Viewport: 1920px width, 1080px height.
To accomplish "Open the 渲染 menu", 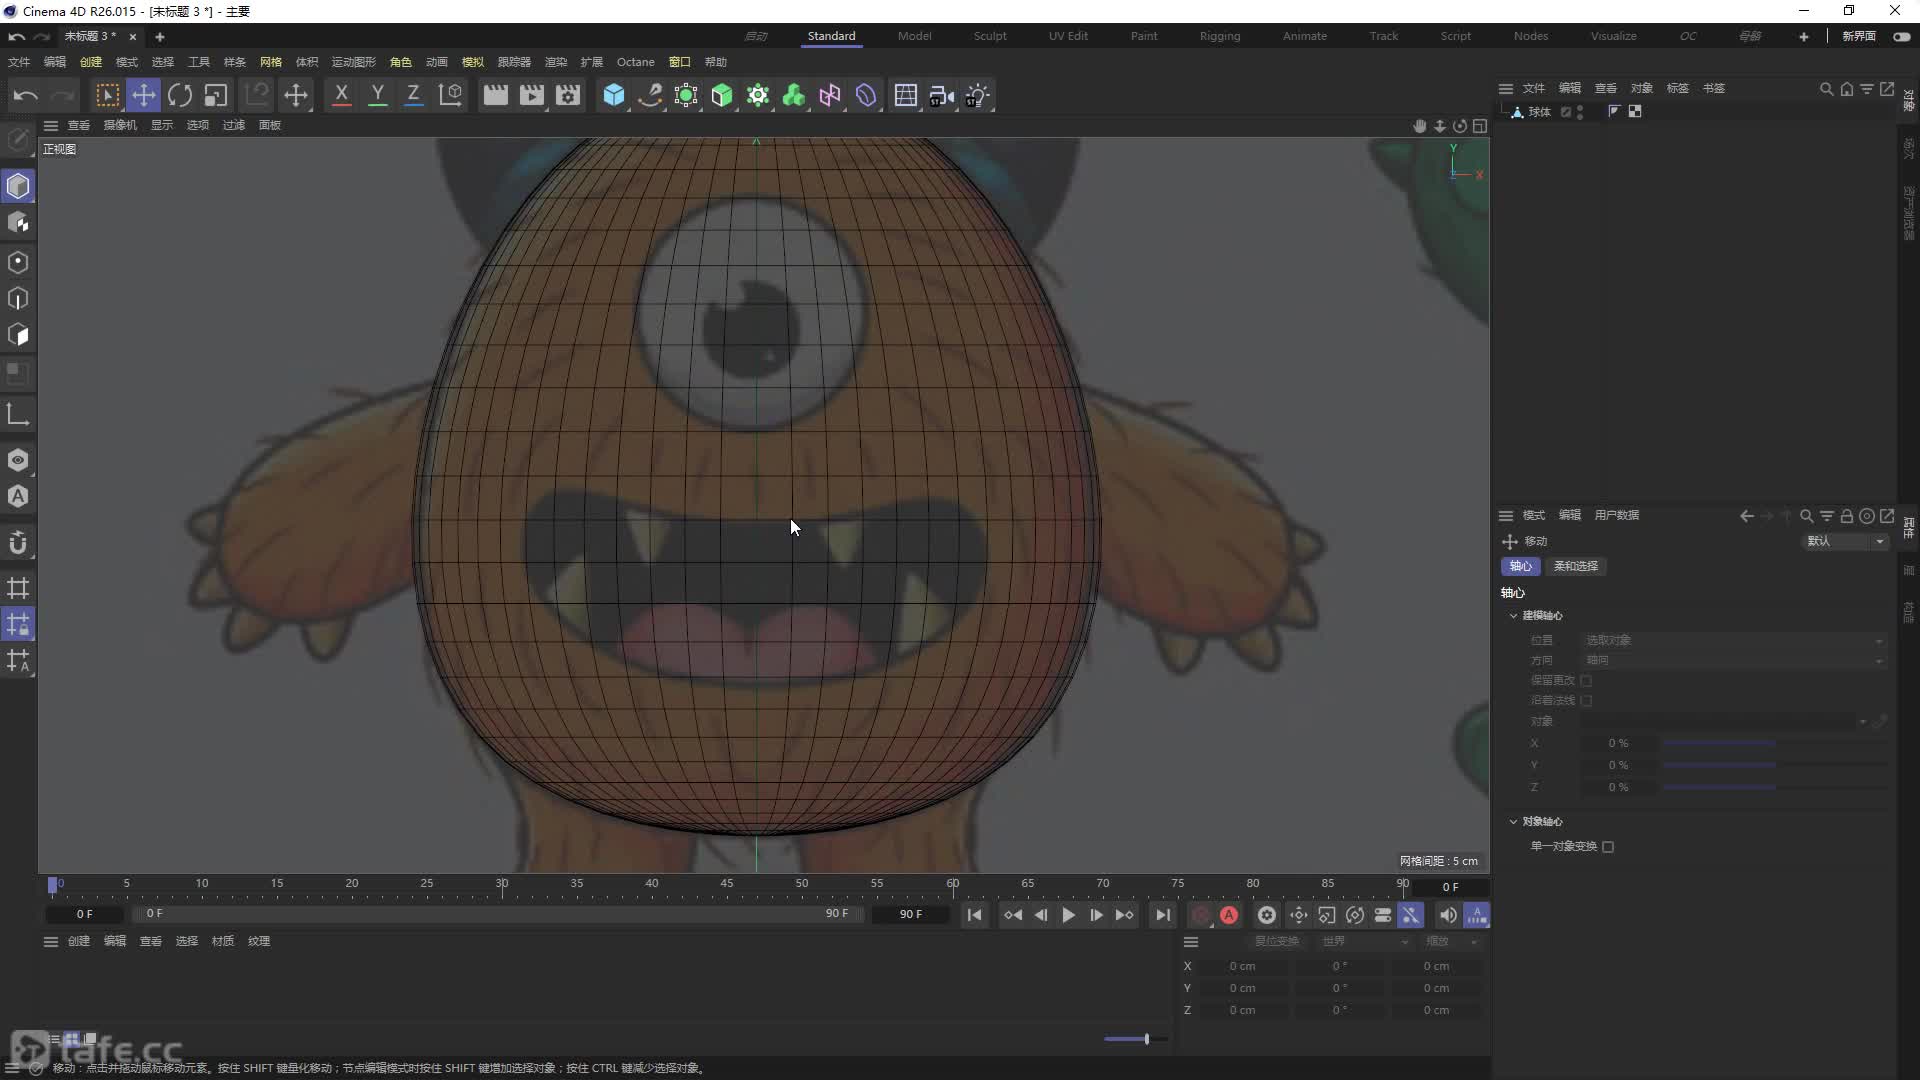I will [x=555, y=62].
